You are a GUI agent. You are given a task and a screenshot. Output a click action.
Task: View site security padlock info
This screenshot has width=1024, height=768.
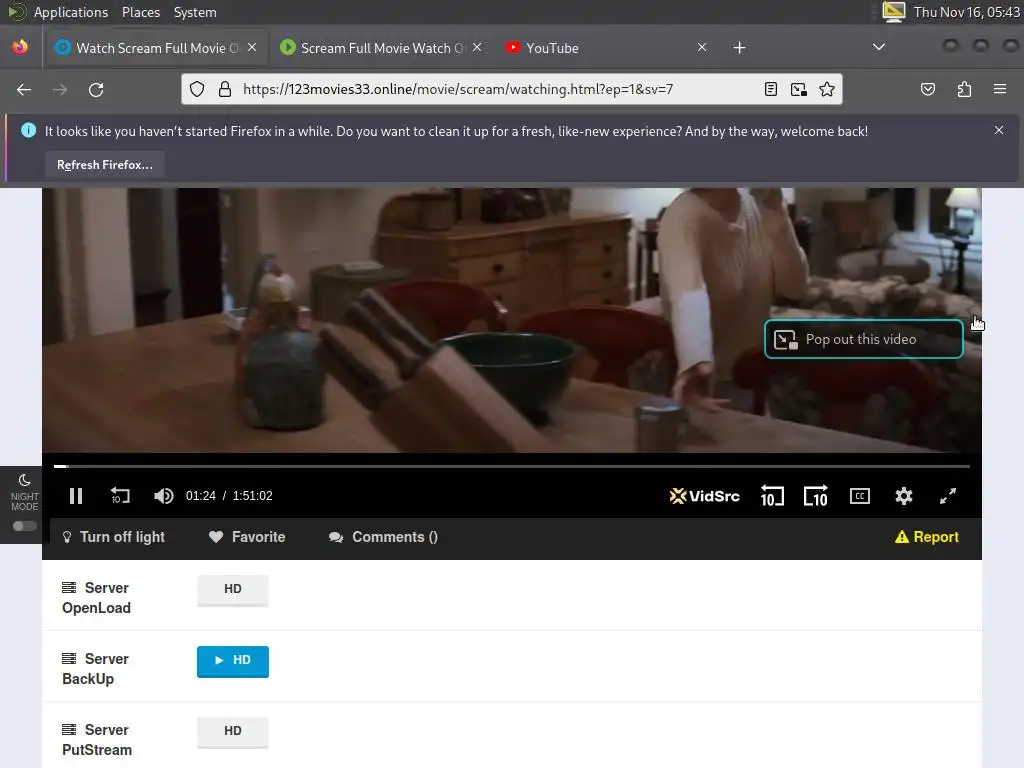pyautogui.click(x=225, y=89)
